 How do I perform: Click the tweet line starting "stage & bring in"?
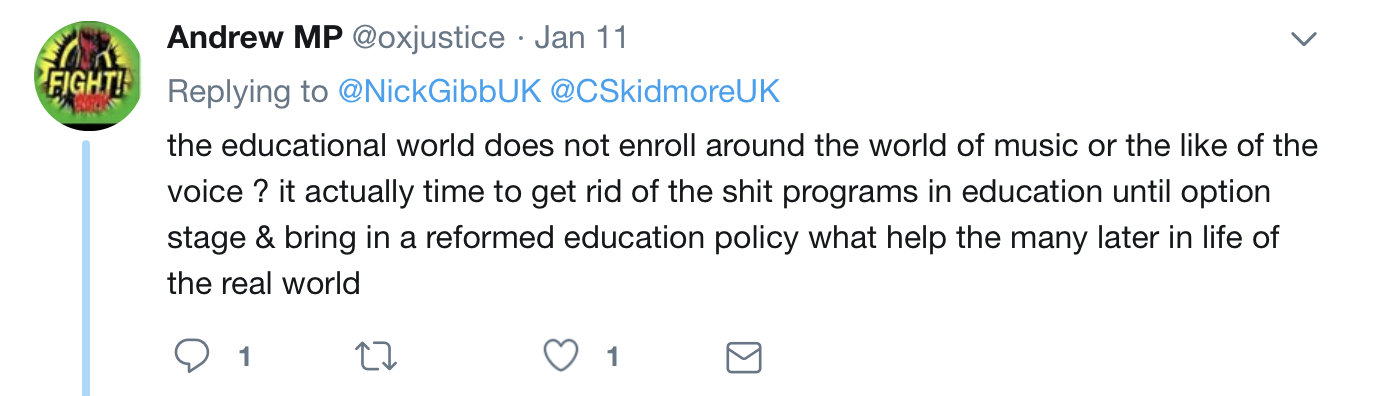724,238
